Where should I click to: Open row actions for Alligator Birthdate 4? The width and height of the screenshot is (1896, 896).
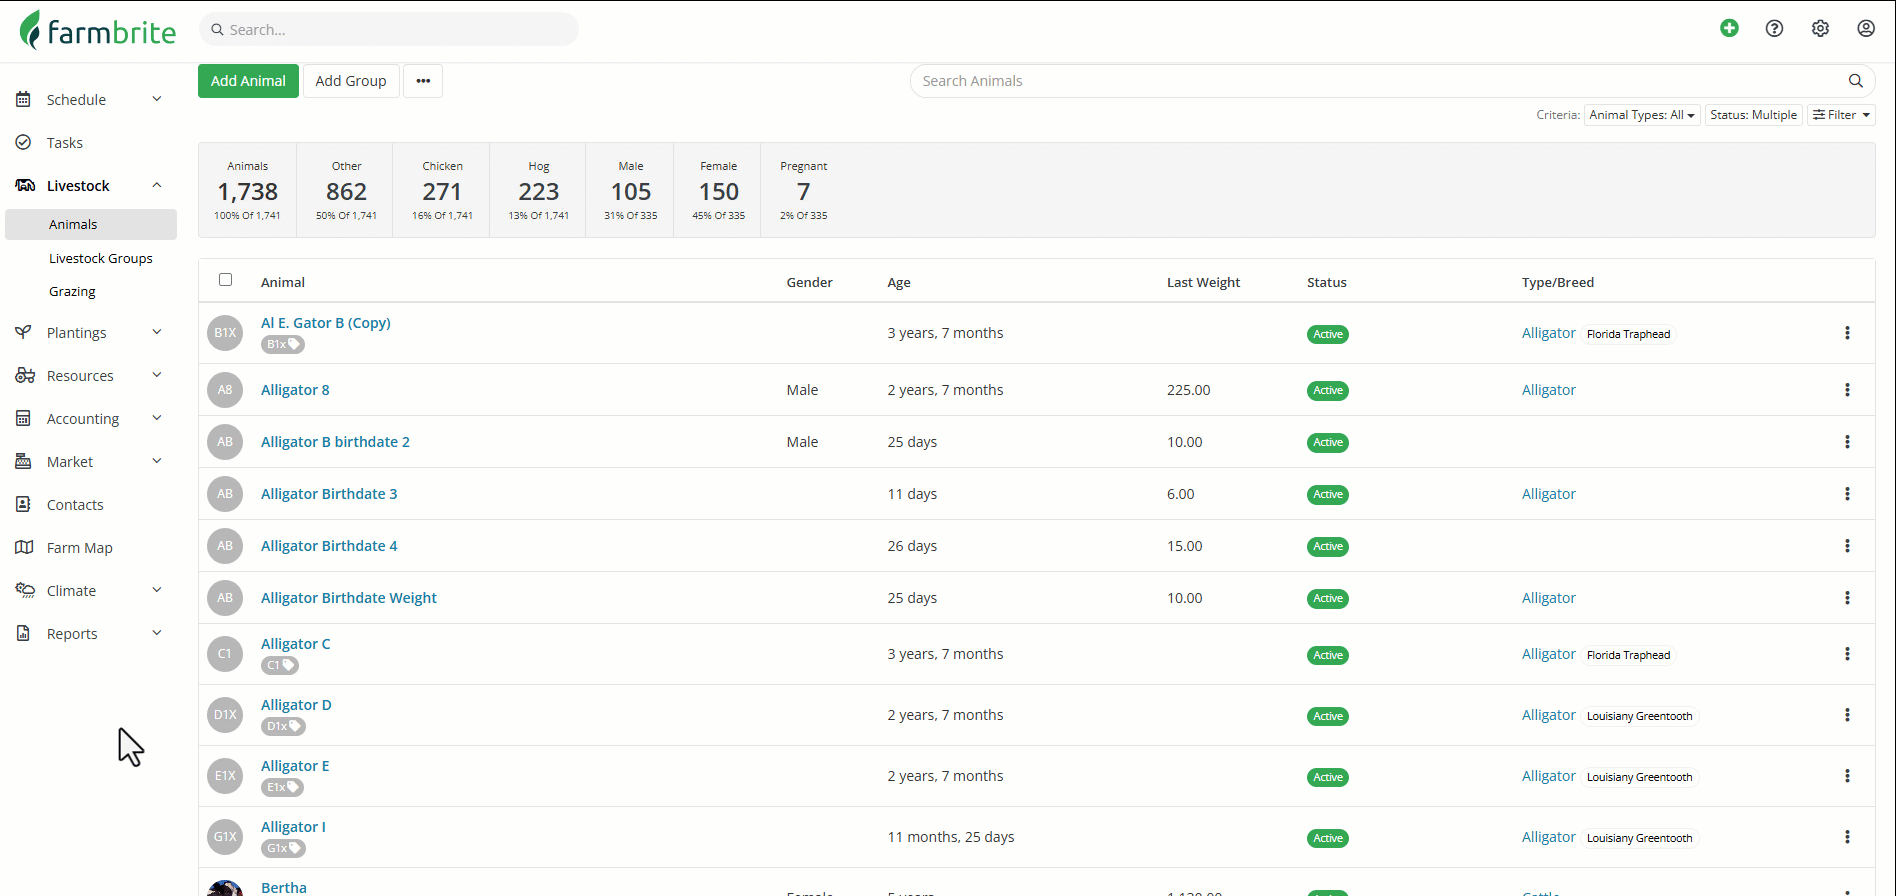1847,546
